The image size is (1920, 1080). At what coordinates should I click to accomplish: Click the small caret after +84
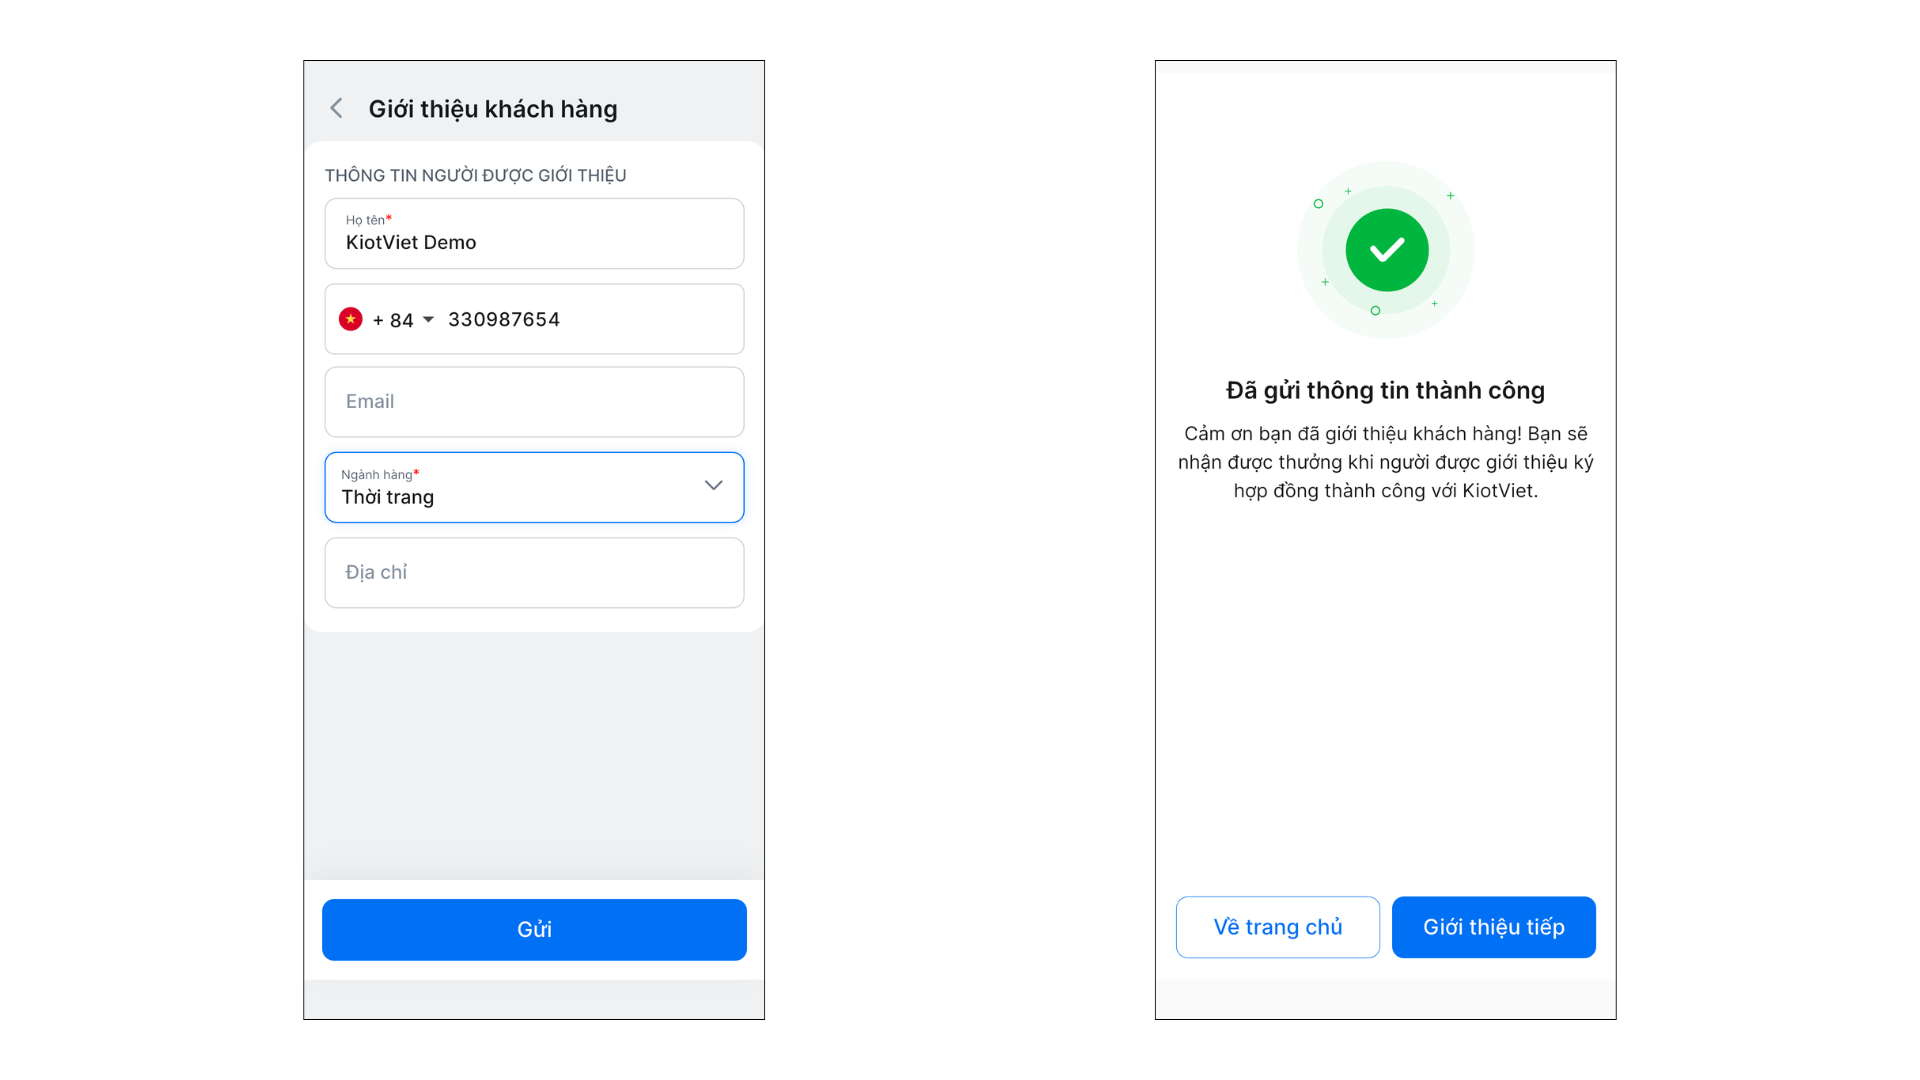pos(428,319)
